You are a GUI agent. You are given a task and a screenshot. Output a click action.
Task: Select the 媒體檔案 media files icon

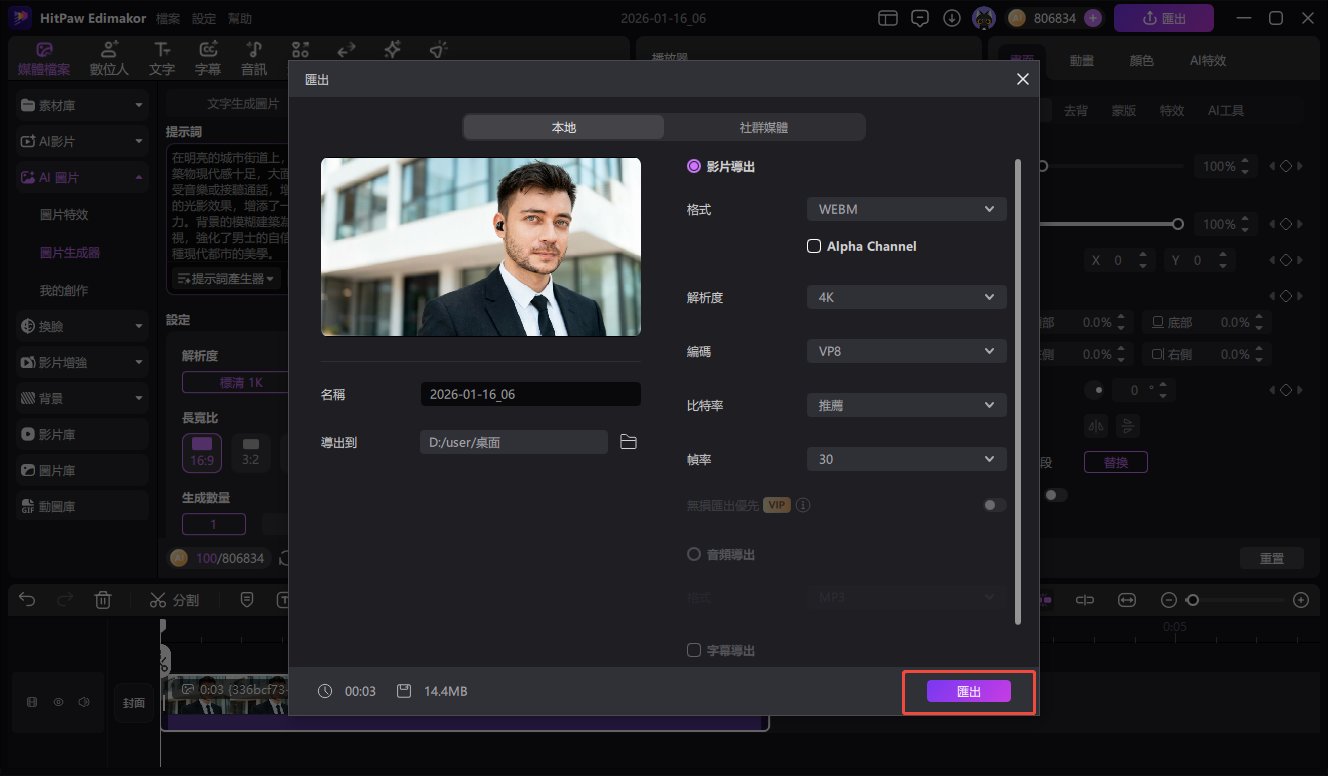[43, 57]
